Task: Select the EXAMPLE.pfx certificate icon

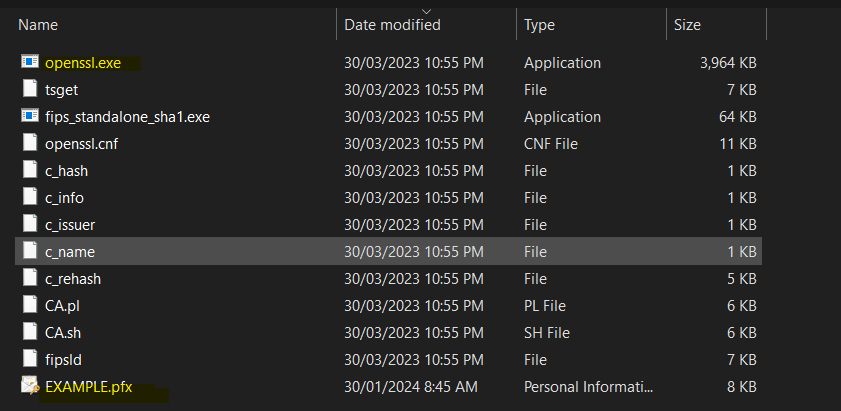Action: 30,385
